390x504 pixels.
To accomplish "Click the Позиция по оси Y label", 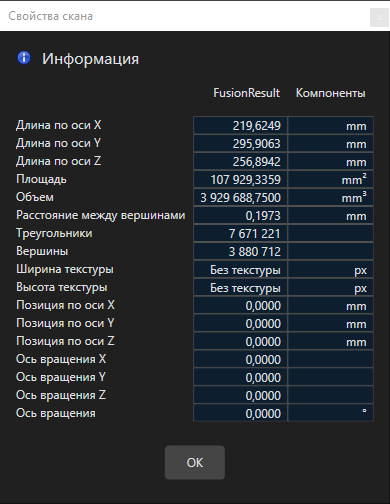I will [65, 323].
